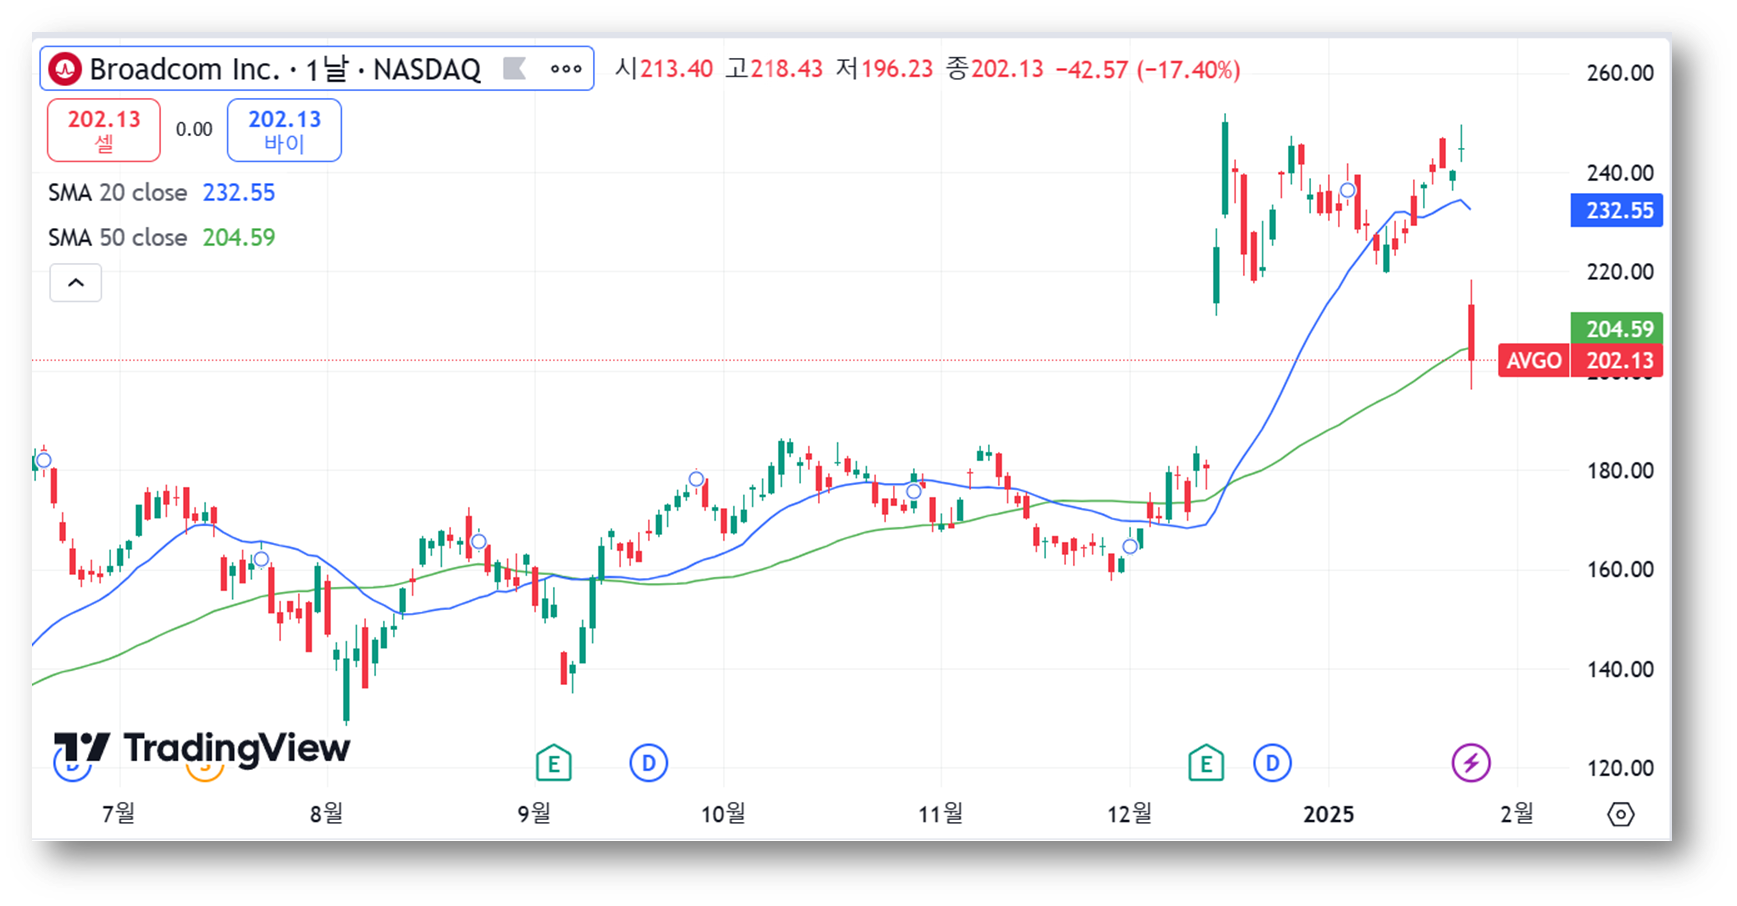Click the 180.00 price scale label
Viewport: 1737px width, 906px height.
(x=1620, y=470)
